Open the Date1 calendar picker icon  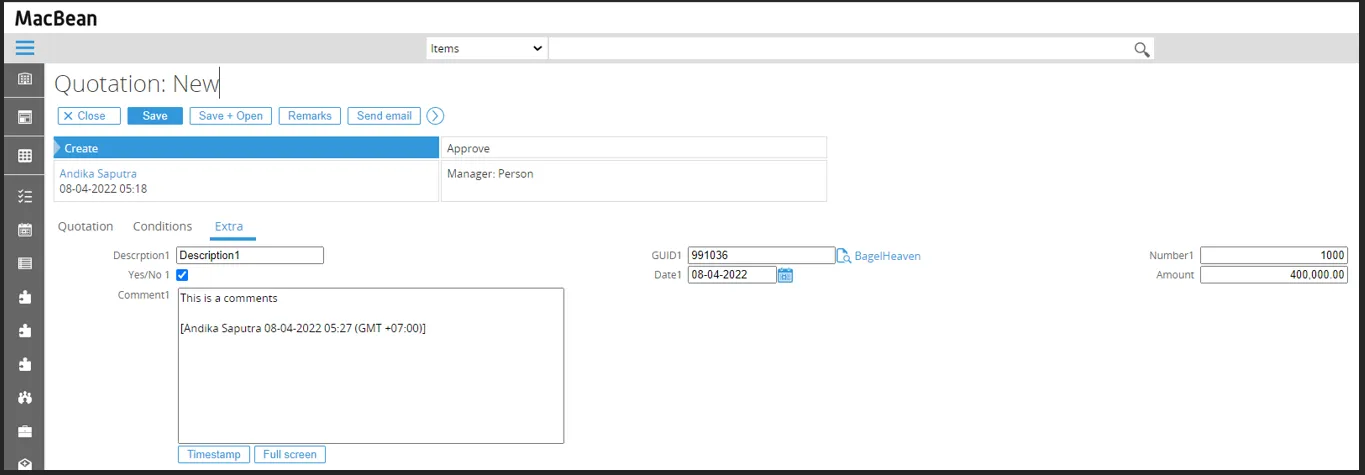point(785,275)
